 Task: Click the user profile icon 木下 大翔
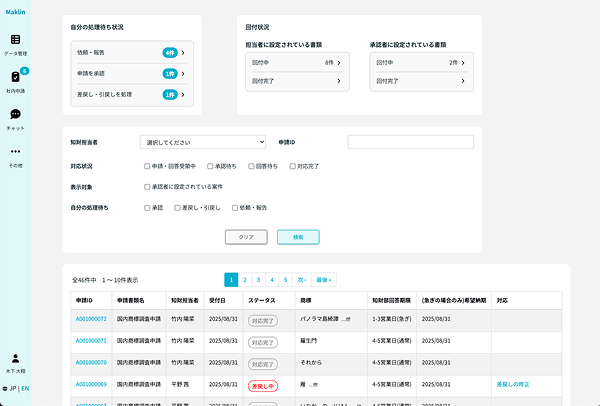tap(15, 358)
